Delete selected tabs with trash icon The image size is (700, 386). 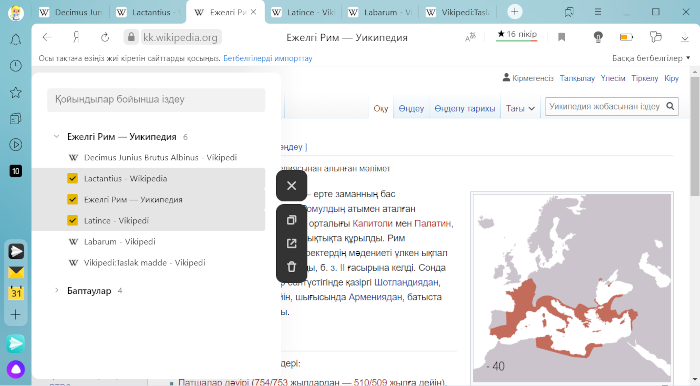point(292,267)
